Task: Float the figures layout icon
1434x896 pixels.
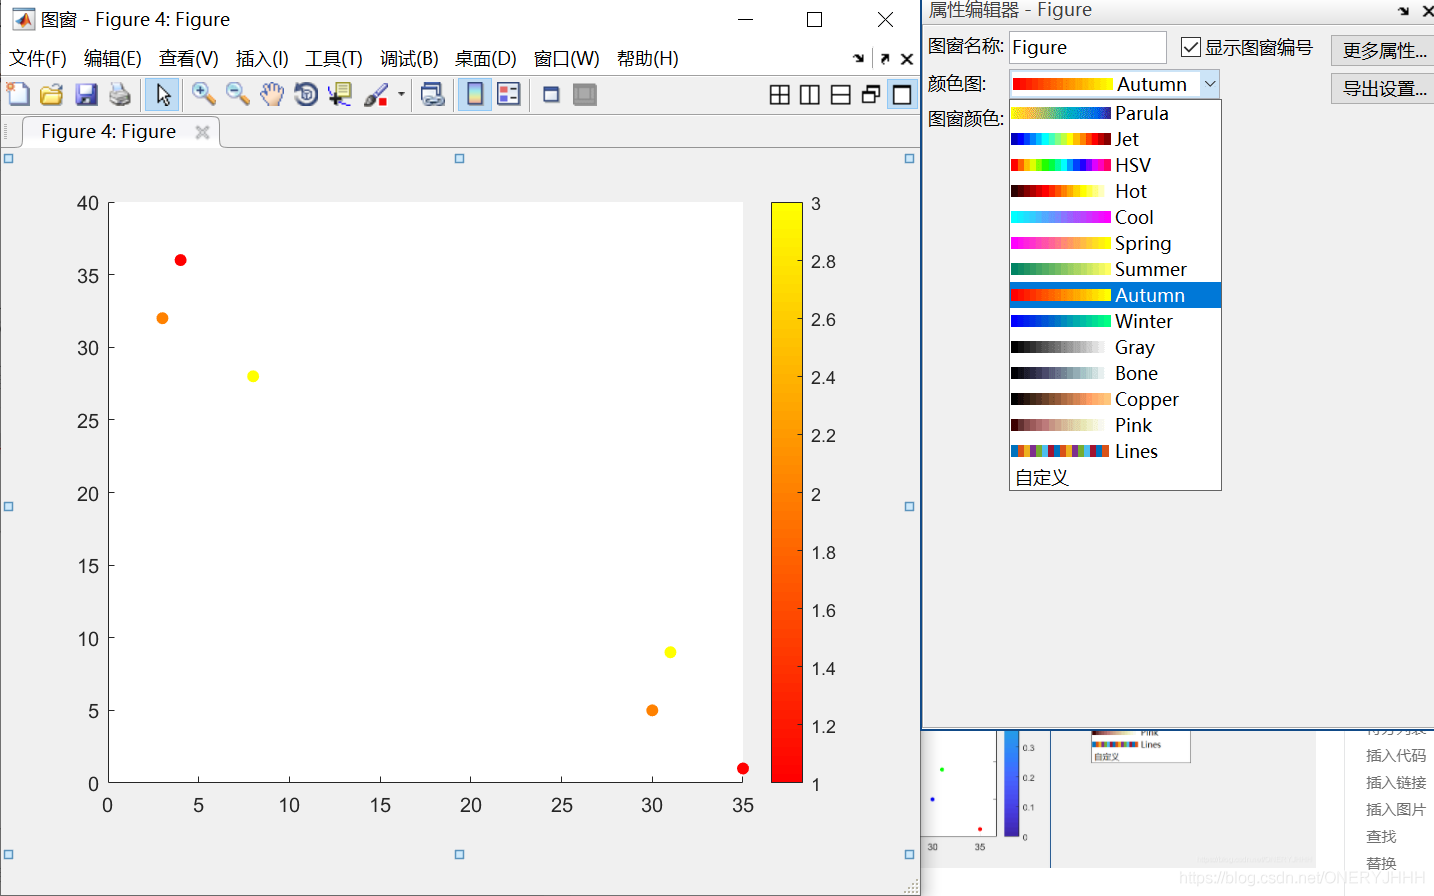Action: tap(871, 95)
